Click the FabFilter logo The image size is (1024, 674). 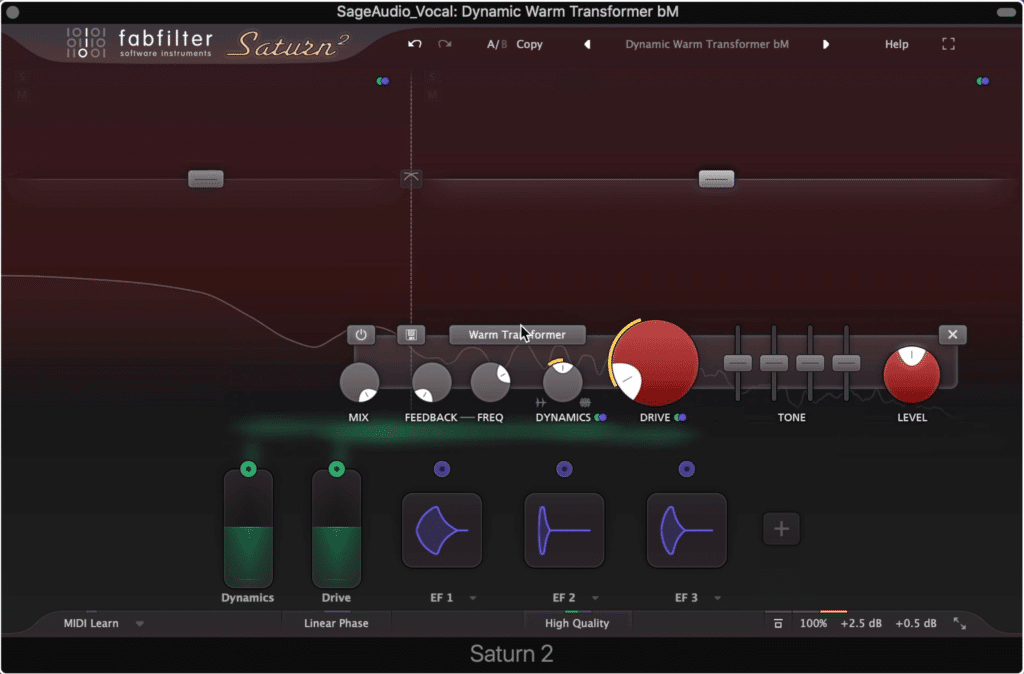pos(138,43)
